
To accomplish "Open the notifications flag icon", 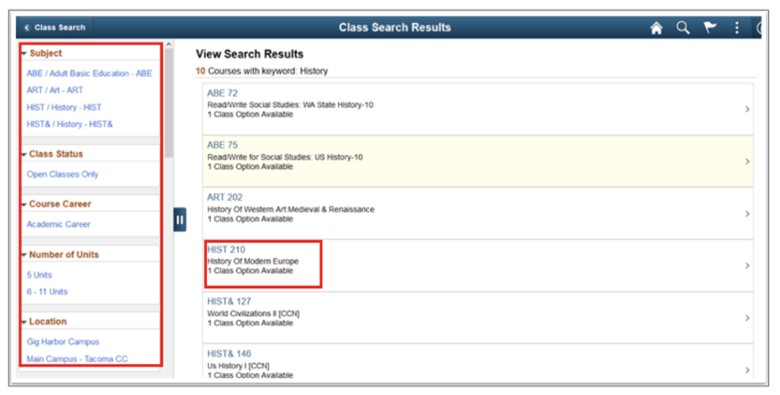I will click(x=710, y=27).
